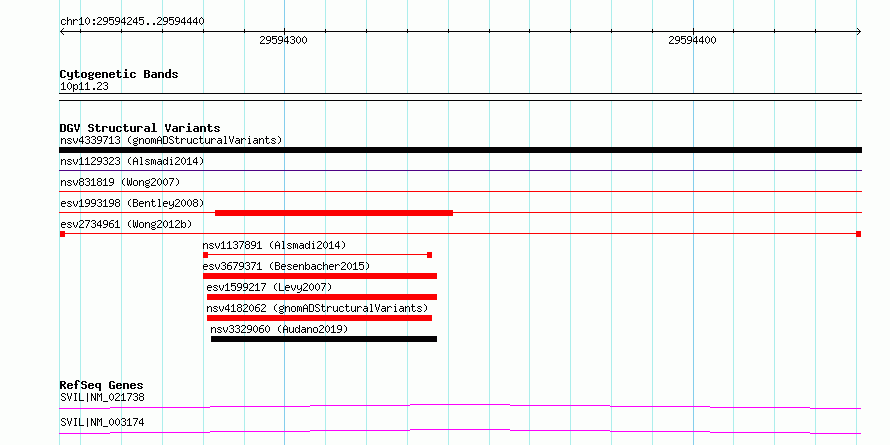Click the chr10:29594245..29594440 region label
This screenshot has width=890, height=445.
tap(132, 22)
